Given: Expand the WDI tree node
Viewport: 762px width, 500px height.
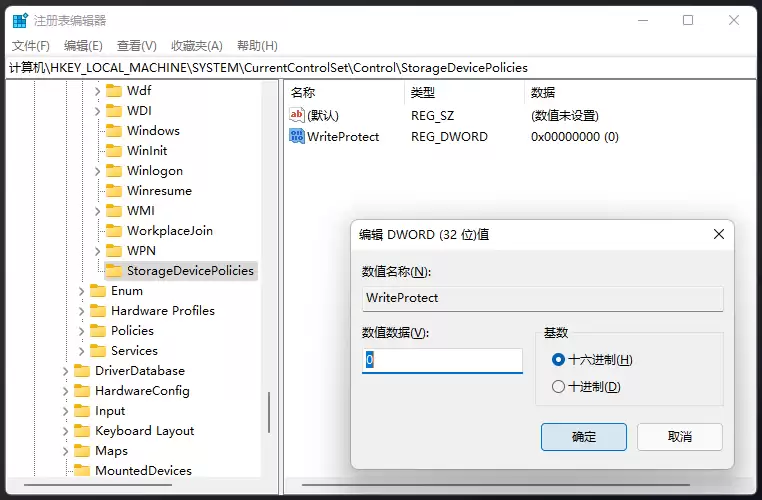Looking at the screenshot, I should [97, 111].
